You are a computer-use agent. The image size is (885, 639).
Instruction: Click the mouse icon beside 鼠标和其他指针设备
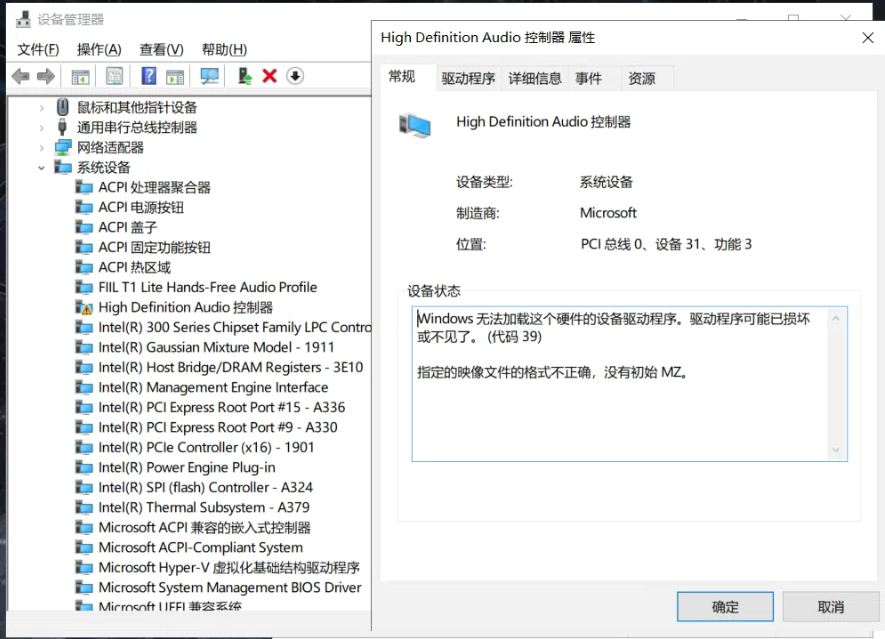point(63,107)
